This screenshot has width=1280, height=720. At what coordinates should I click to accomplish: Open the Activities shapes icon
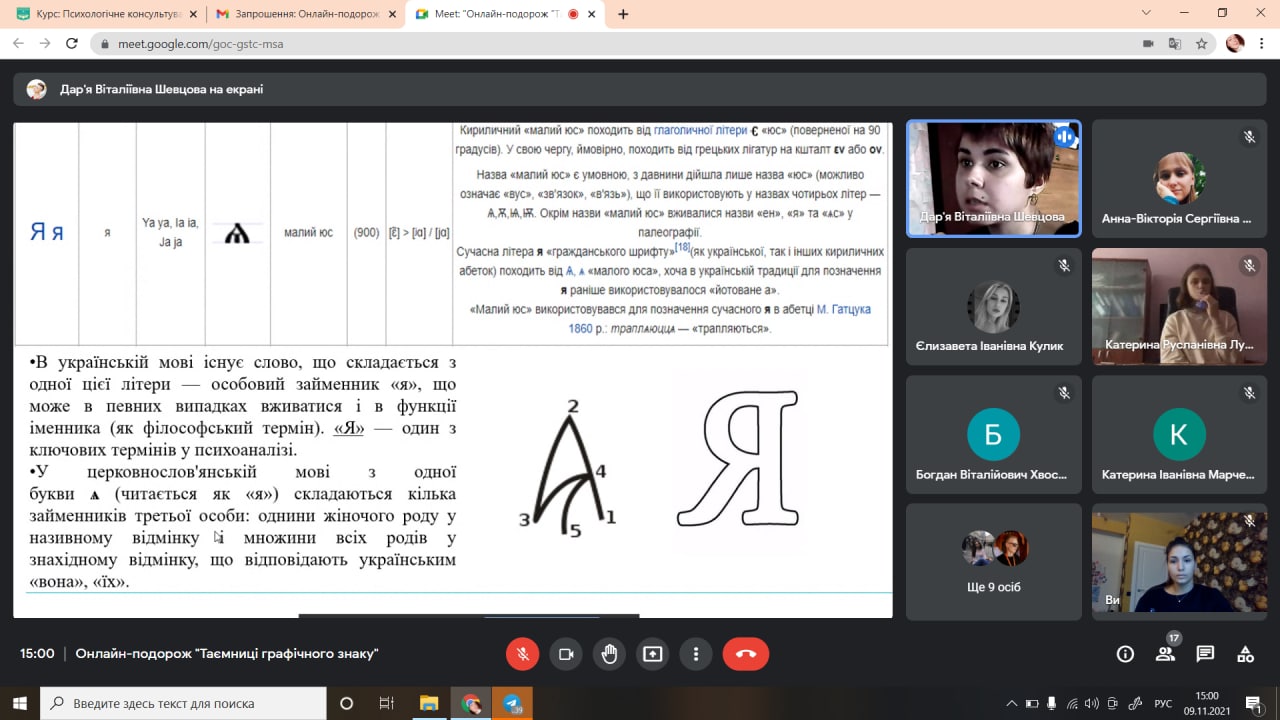(x=1245, y=654)
